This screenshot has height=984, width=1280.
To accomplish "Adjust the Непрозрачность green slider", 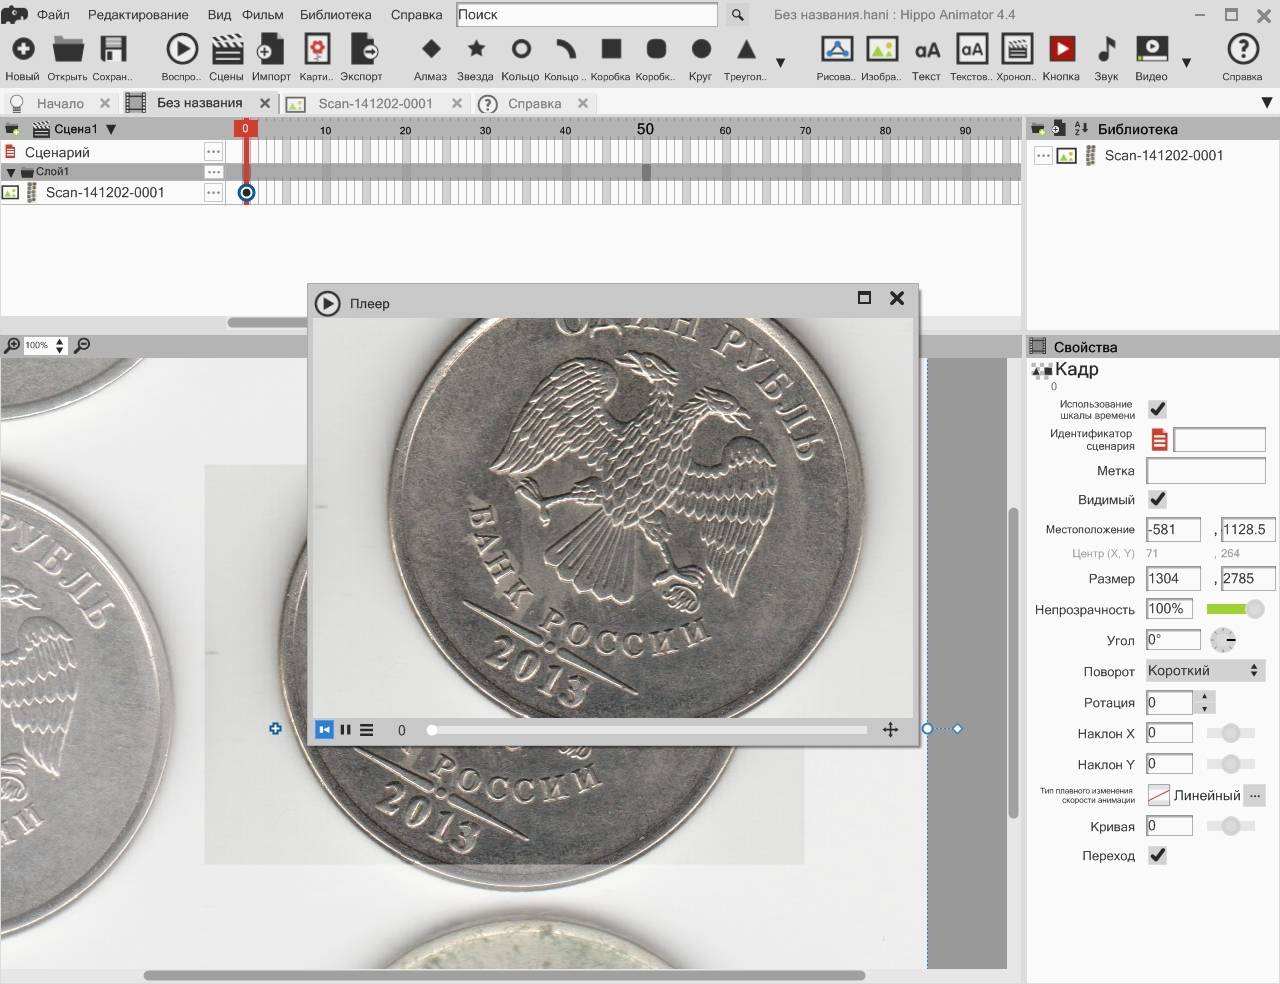I will (x=1235, y=609).
